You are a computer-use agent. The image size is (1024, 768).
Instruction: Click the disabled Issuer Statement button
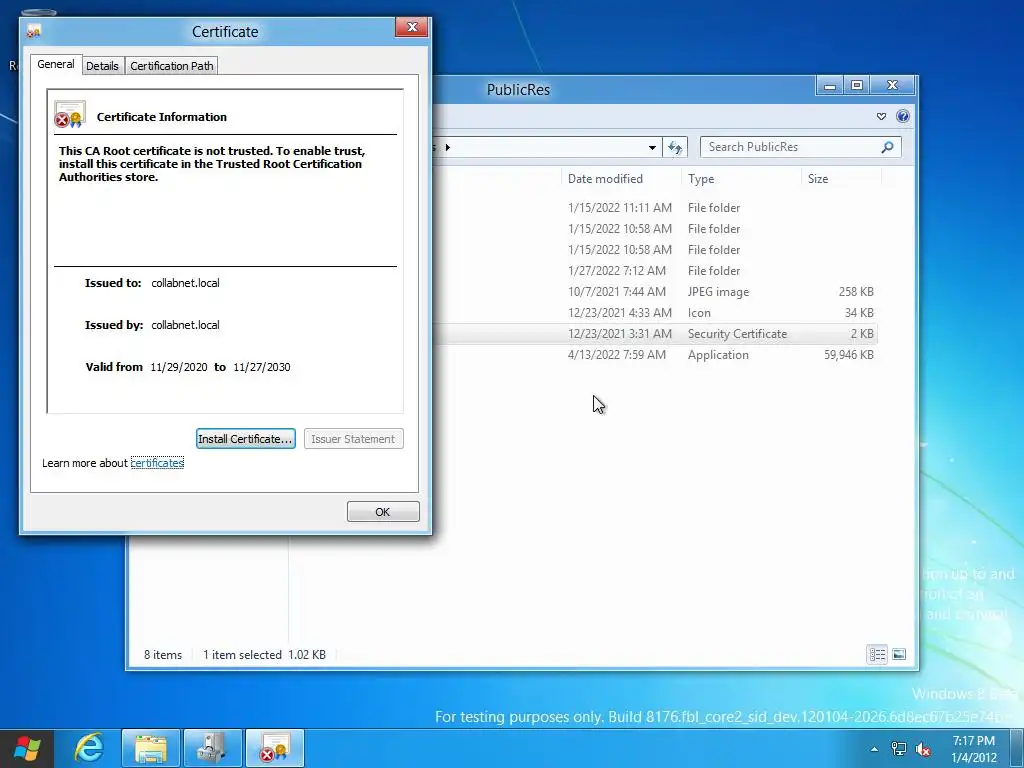353,439
